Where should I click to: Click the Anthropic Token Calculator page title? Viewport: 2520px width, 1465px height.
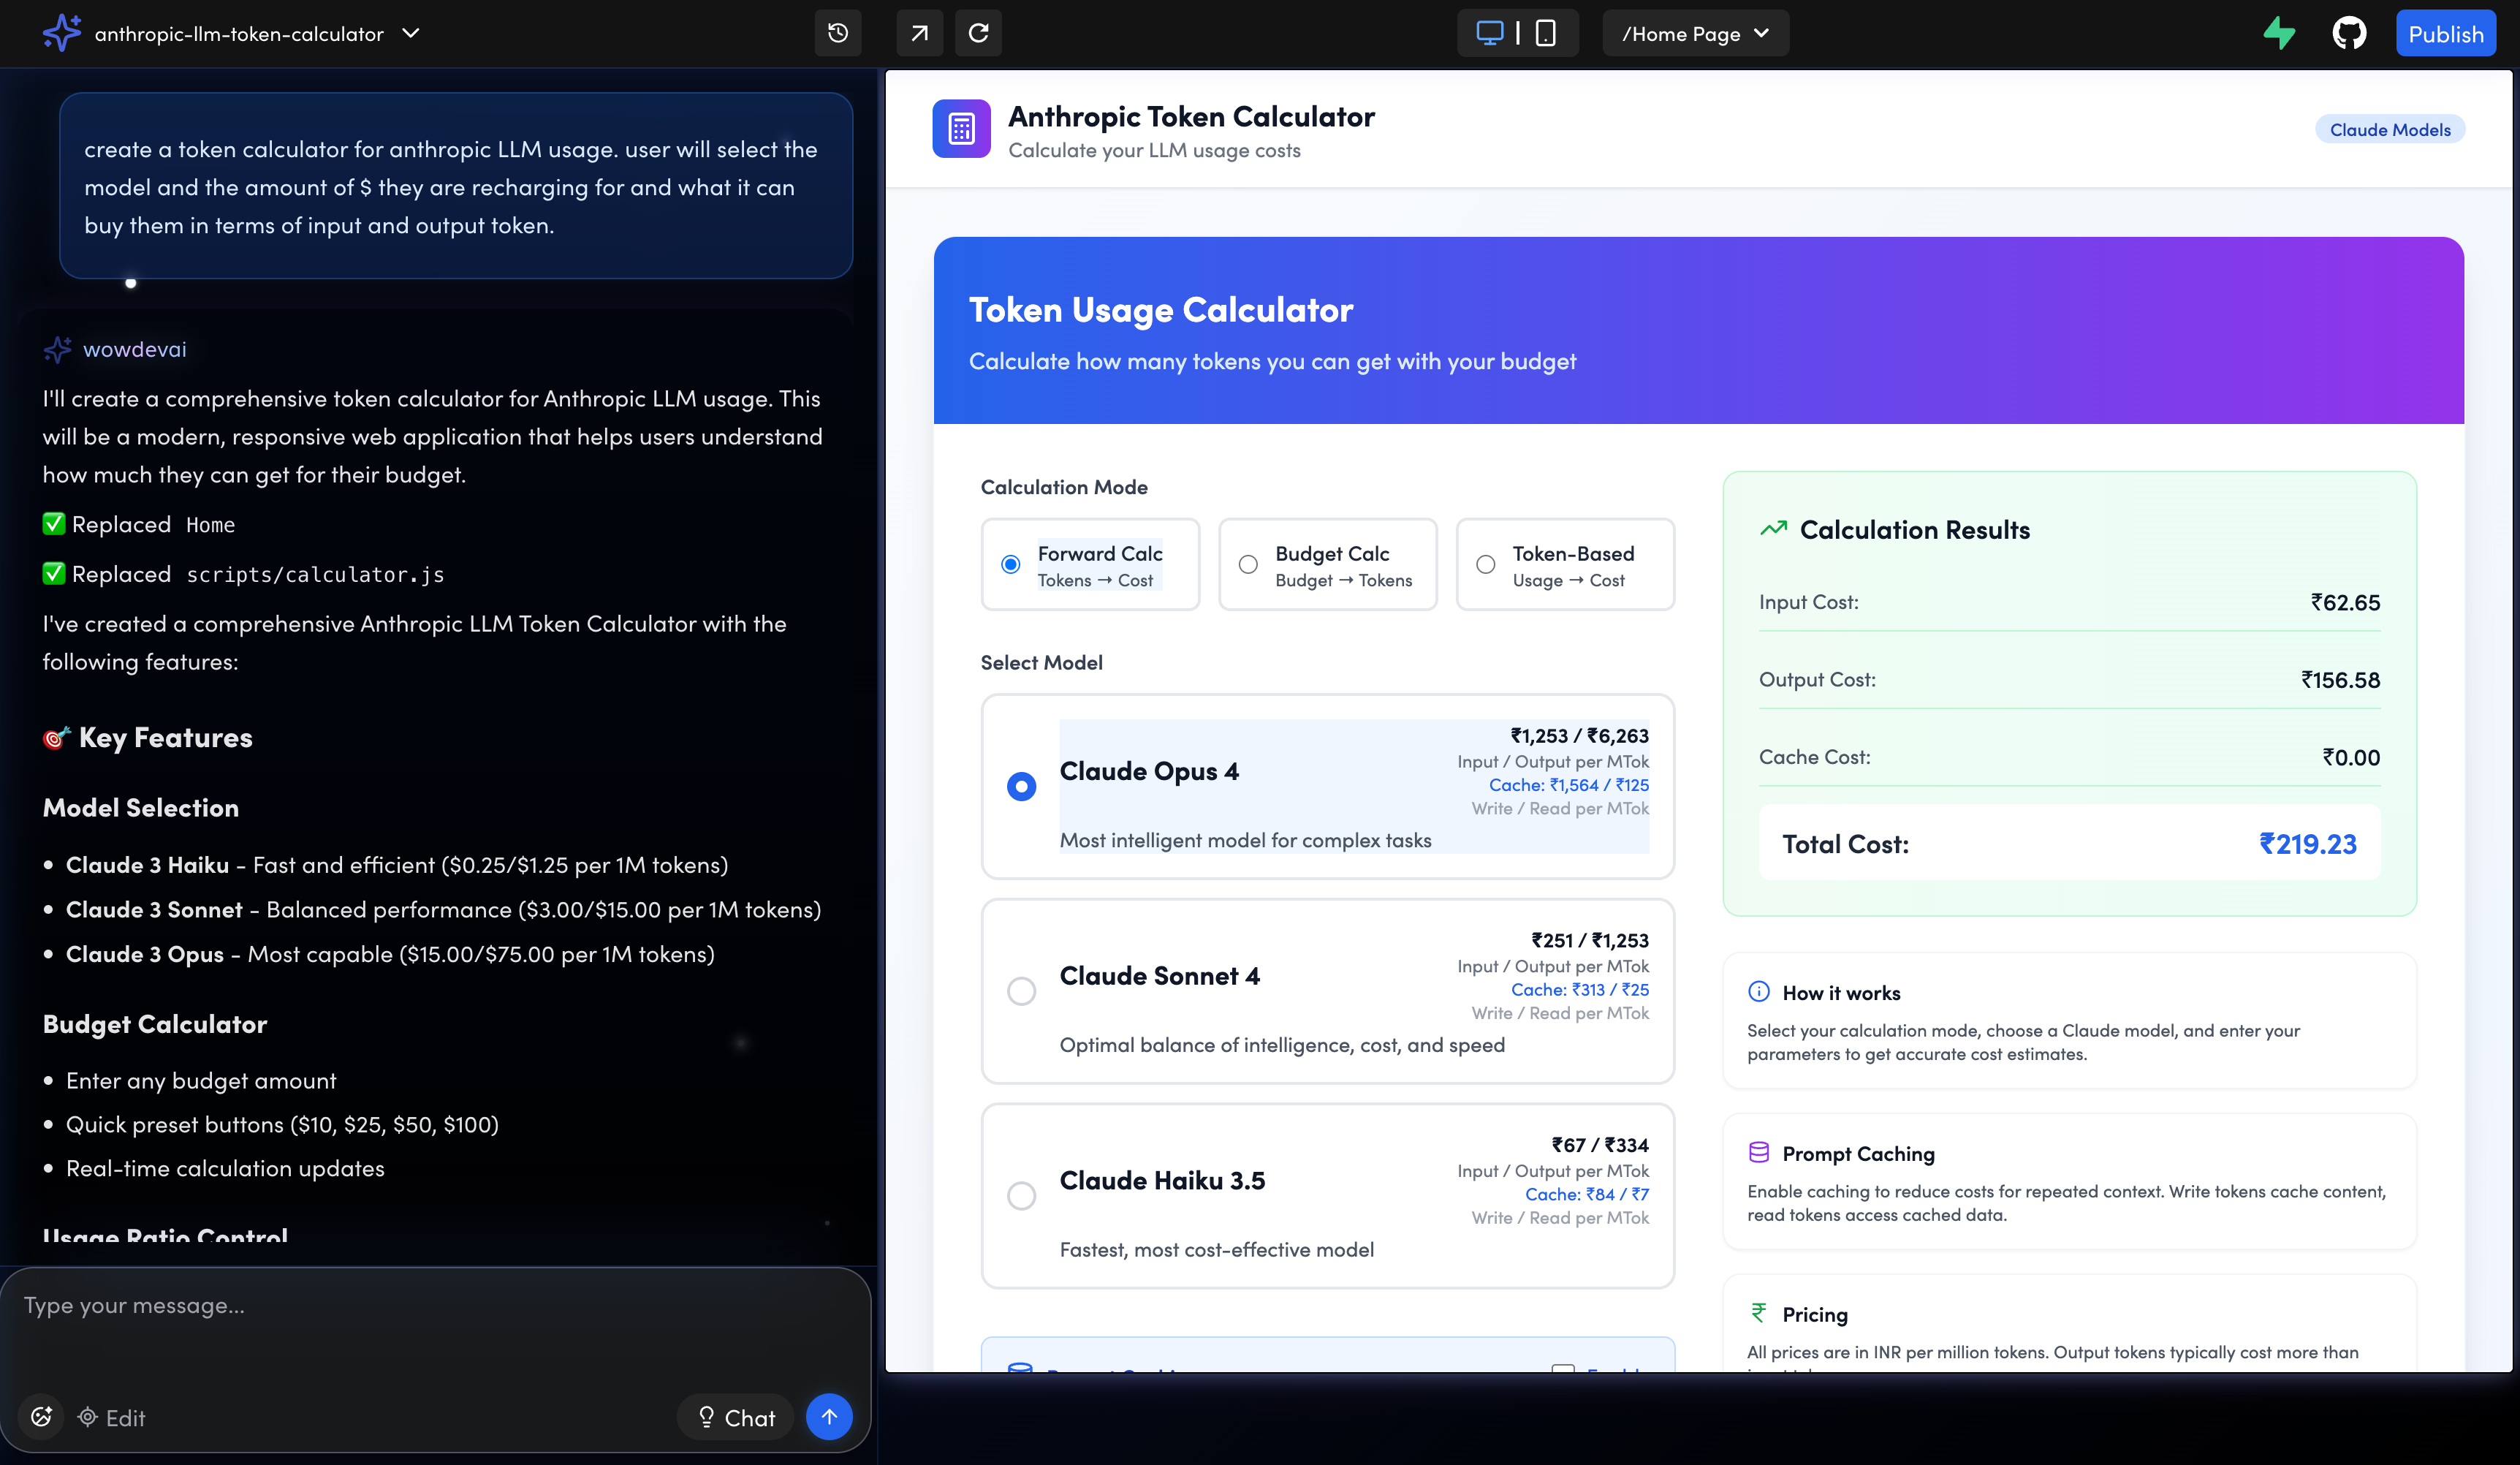click(1191, 116)
